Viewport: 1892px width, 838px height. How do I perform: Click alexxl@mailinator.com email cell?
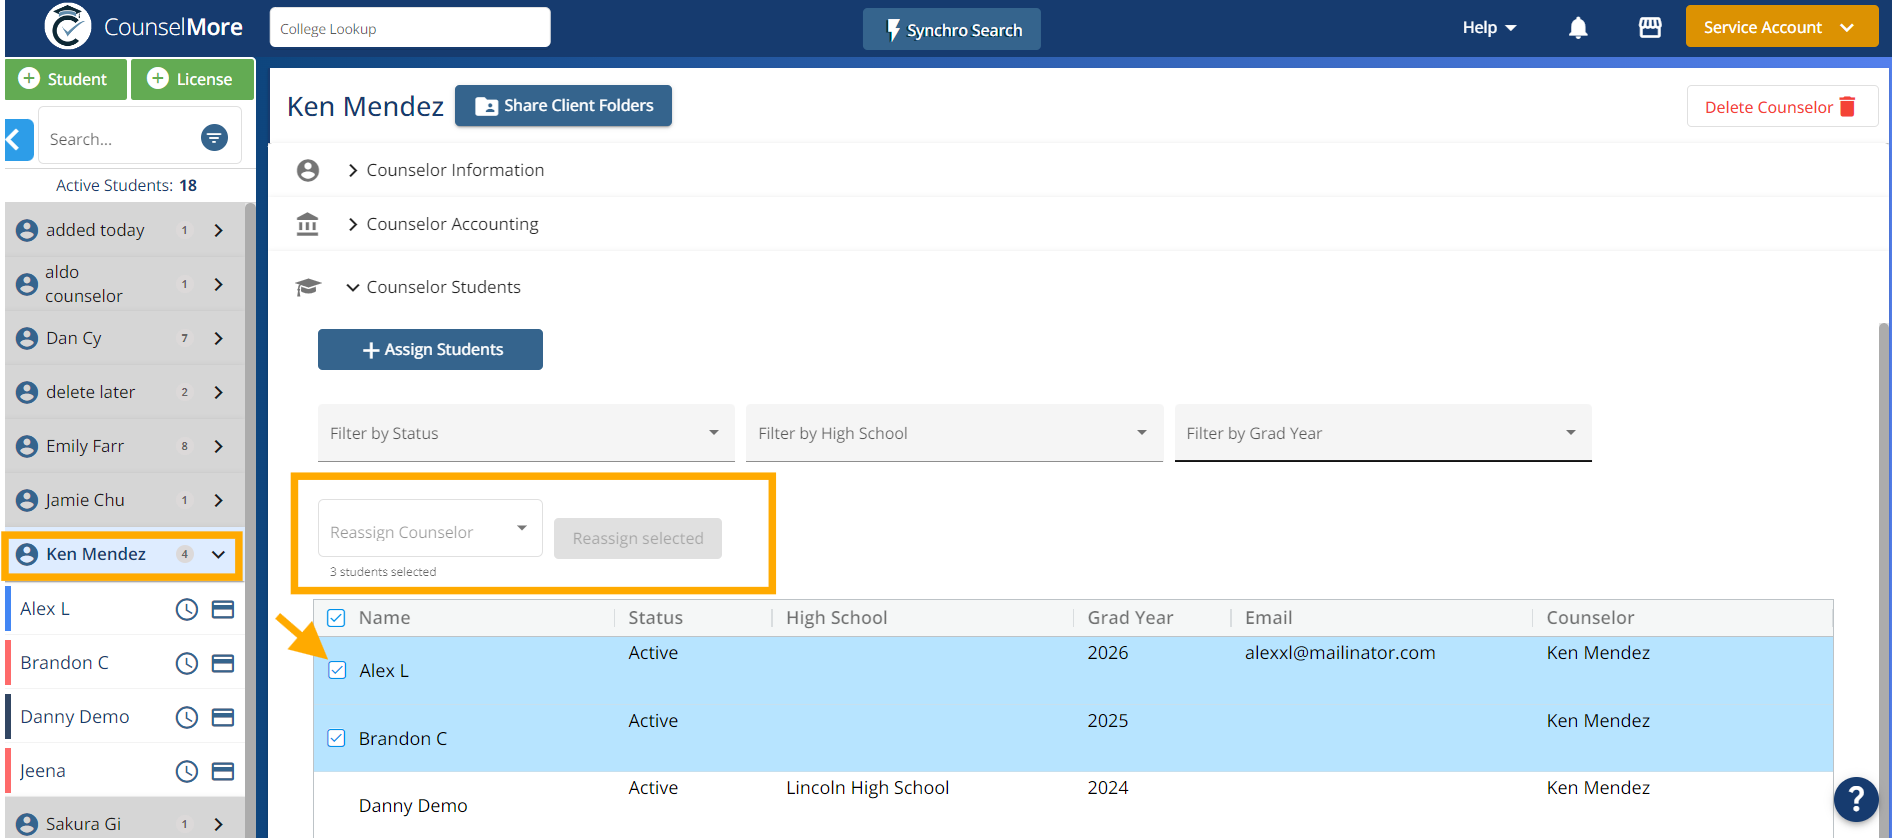[x=1340, y=653]
